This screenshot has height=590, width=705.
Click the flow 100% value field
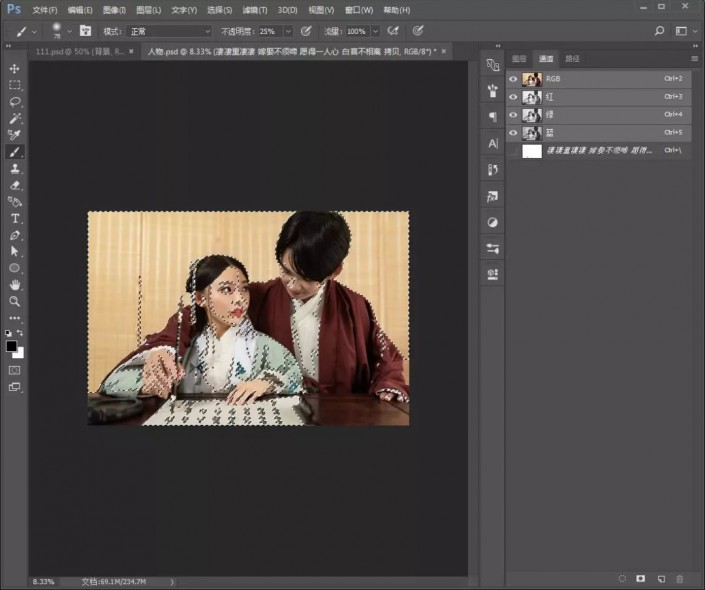pyautogui.click(x=357, y=31)
